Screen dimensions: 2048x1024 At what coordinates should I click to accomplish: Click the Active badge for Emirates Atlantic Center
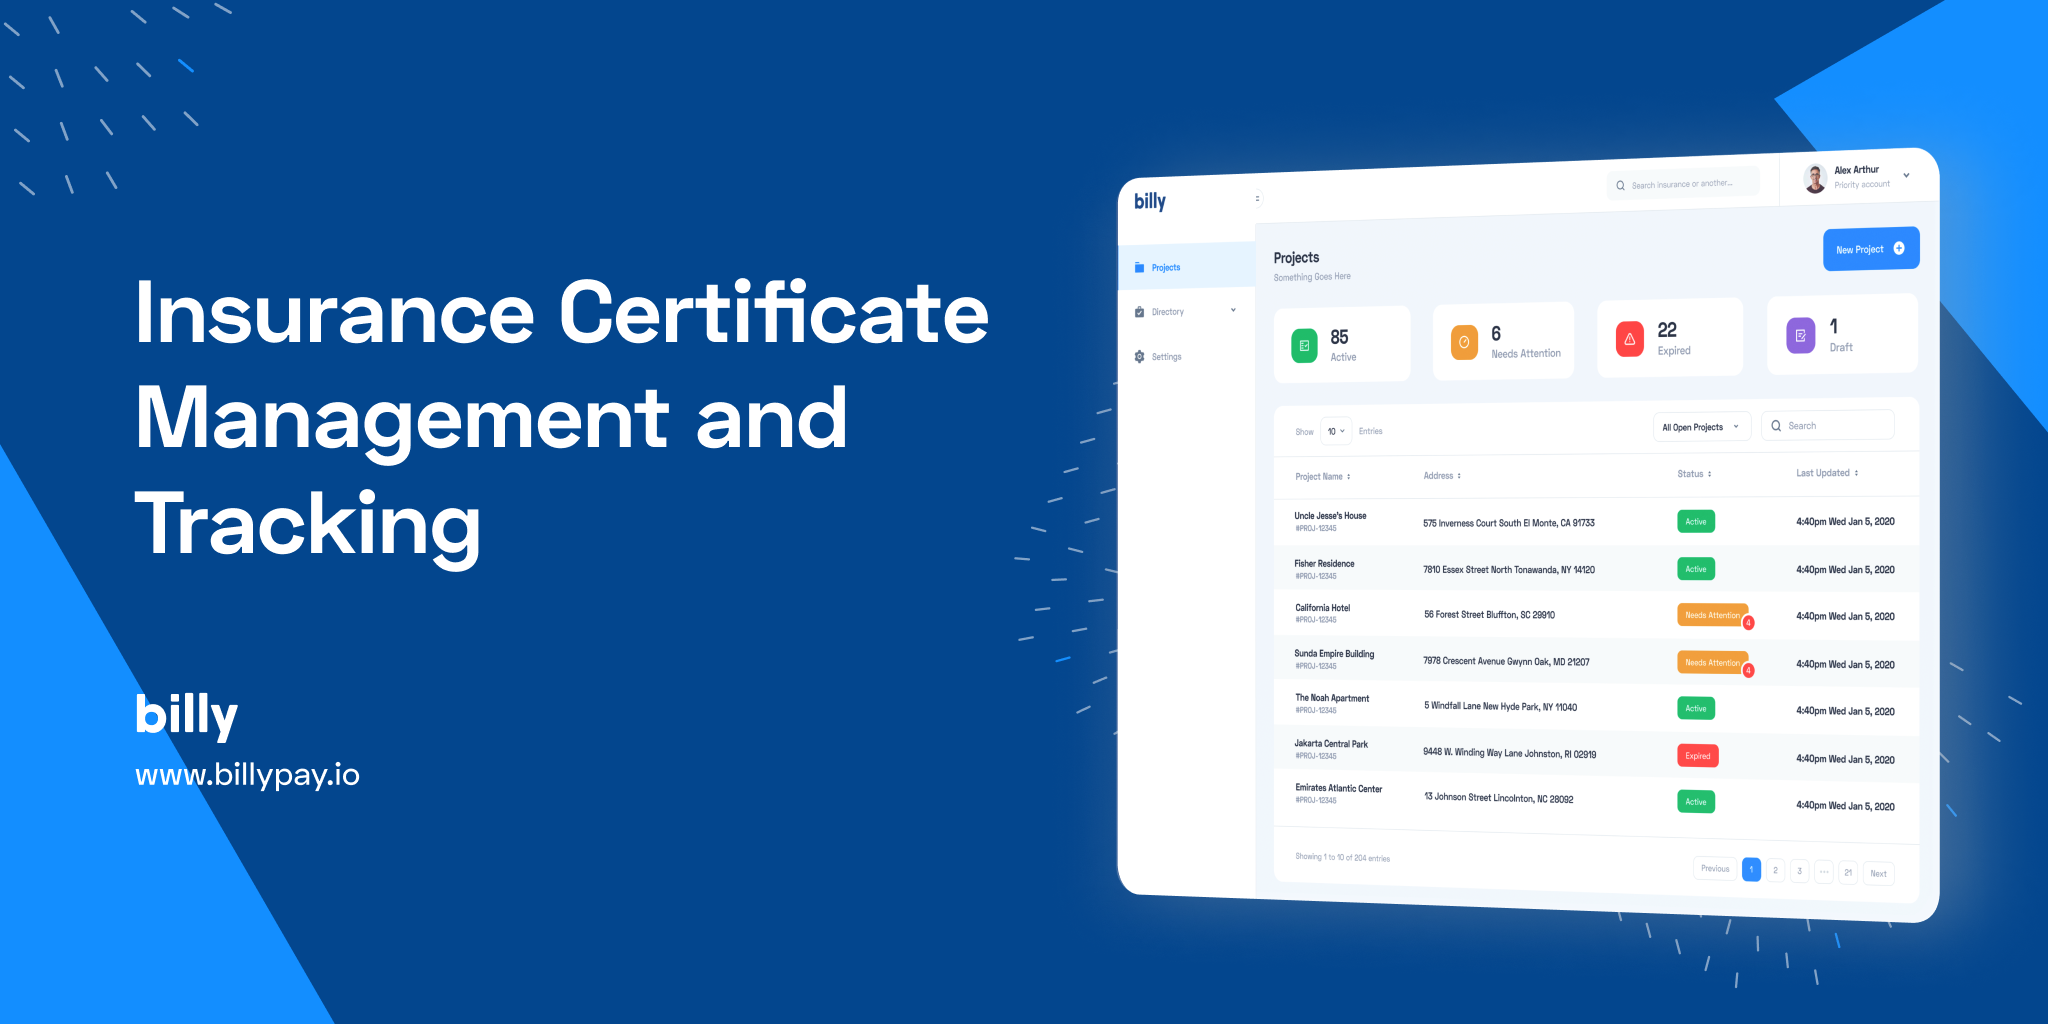(x=1696, y=802)
